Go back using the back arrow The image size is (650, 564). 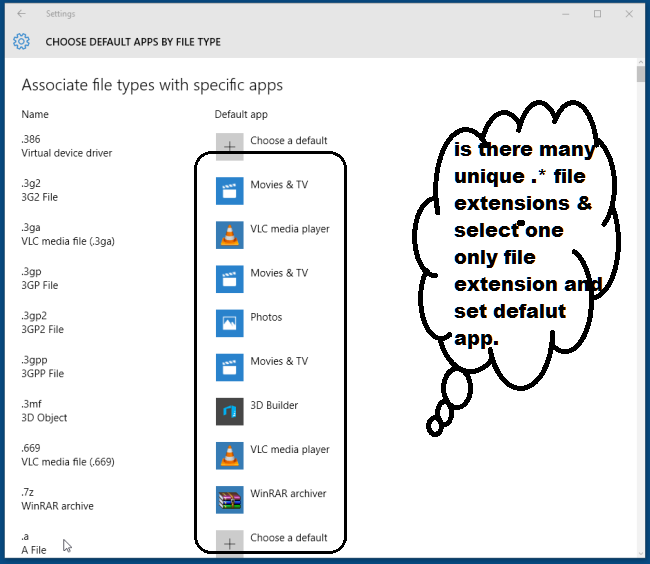22,14
